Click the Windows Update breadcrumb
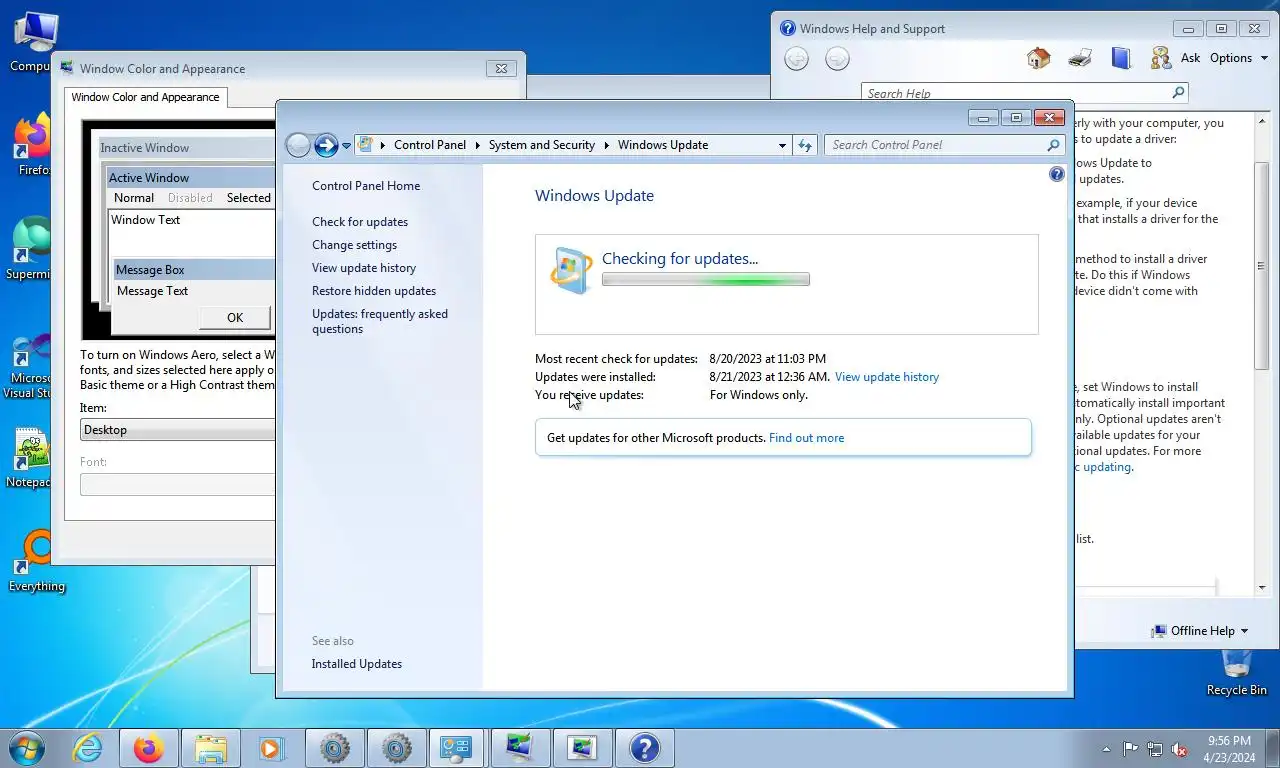 pyautogui.click(x=663, y=145)
